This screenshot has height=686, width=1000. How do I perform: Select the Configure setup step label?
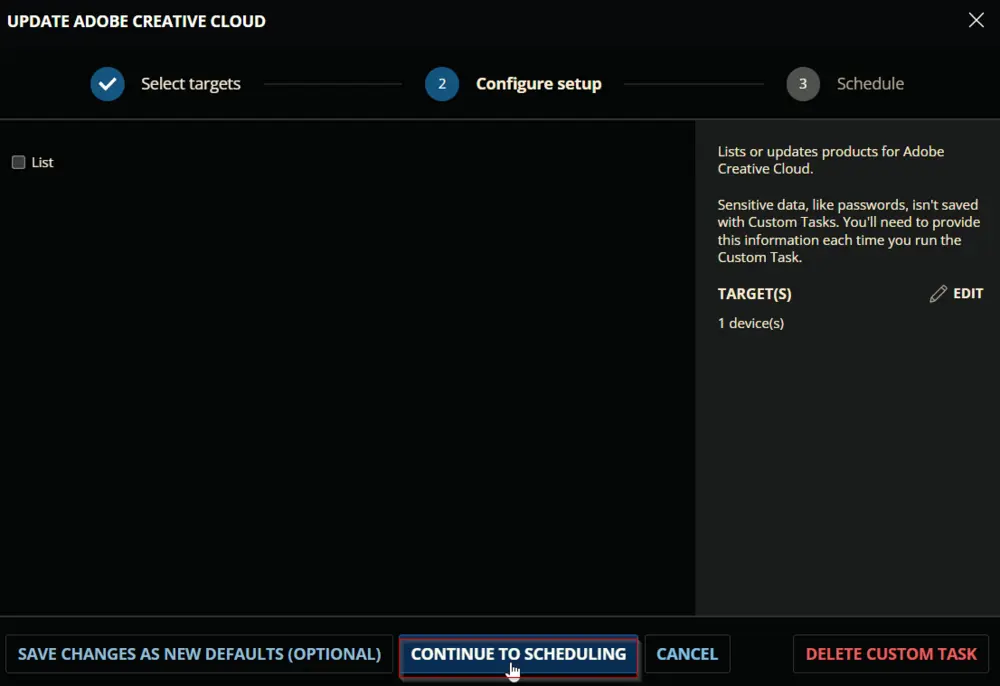538,84
